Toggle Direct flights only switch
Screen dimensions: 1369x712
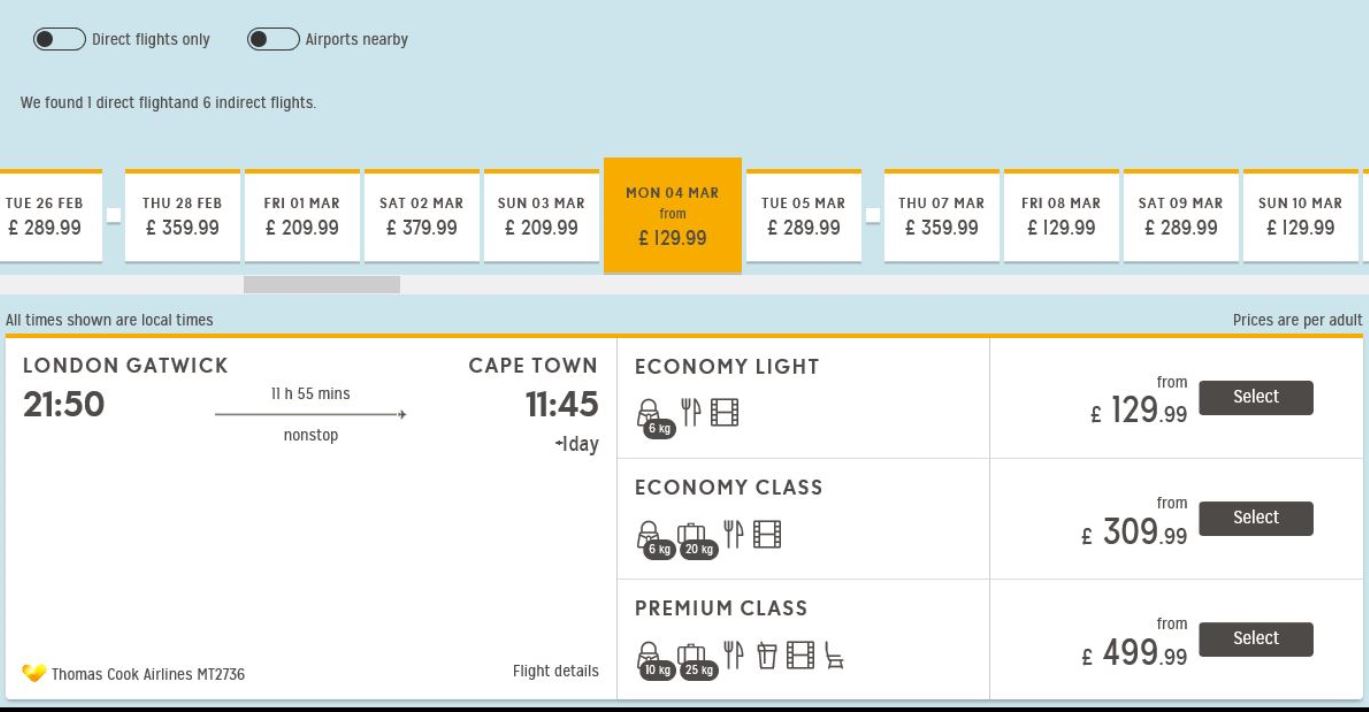click(59, 39)
